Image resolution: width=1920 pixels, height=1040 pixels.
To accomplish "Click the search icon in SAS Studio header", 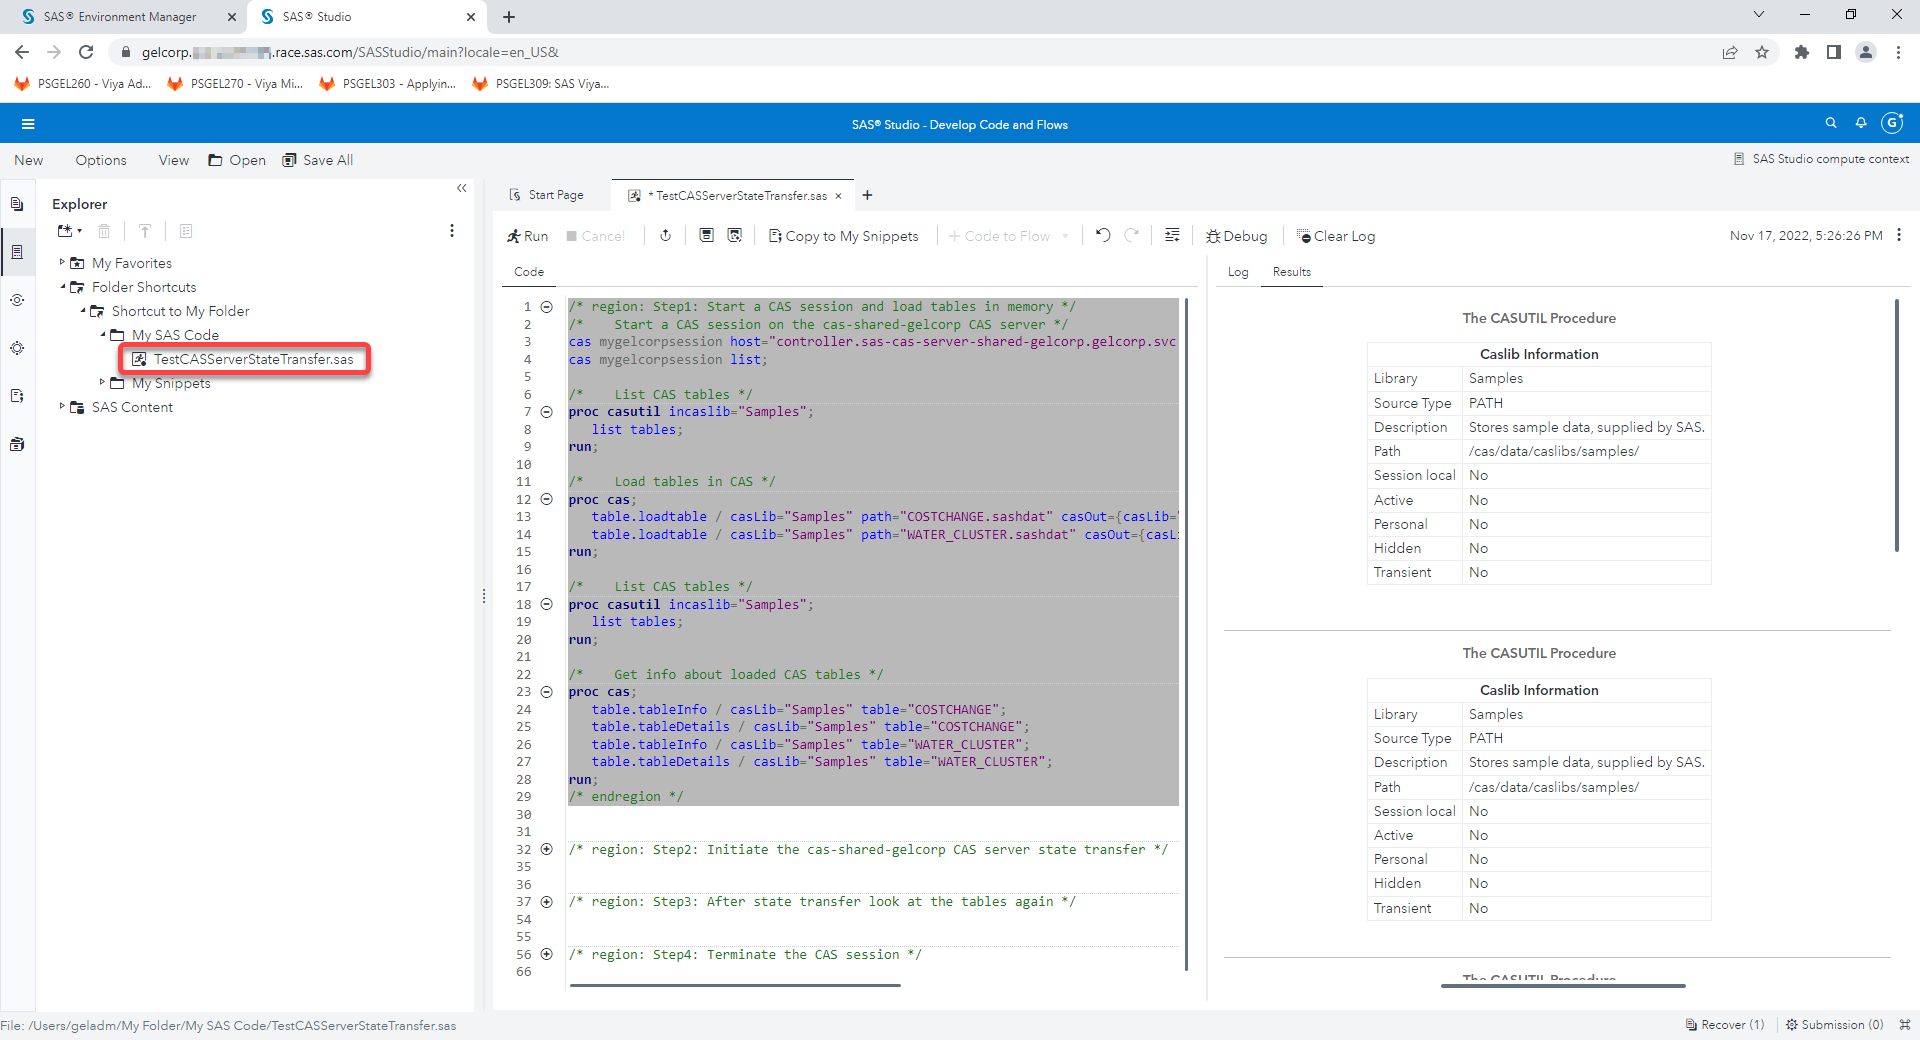I will click(x=1831, y=123).
